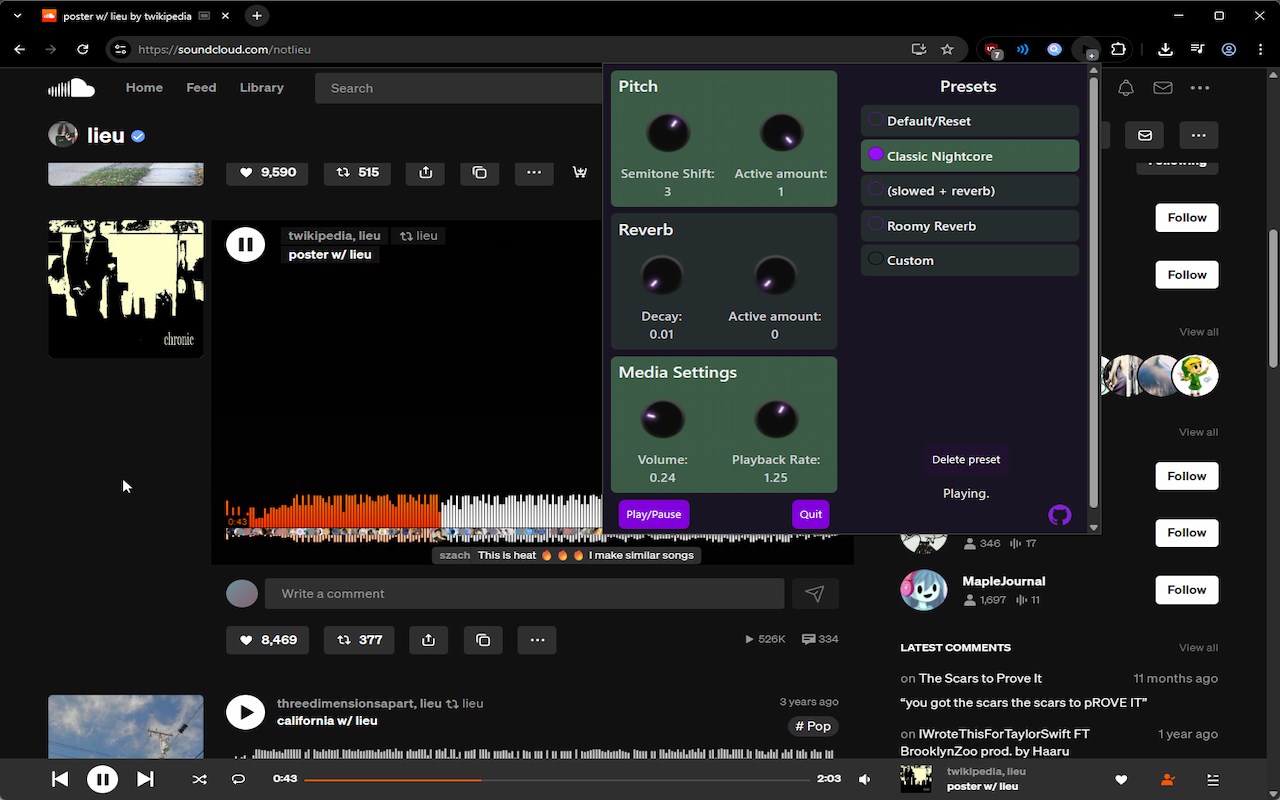Bookmark this page with the star icon
This screenshot has height=800, width=1280.
[947, 49]
